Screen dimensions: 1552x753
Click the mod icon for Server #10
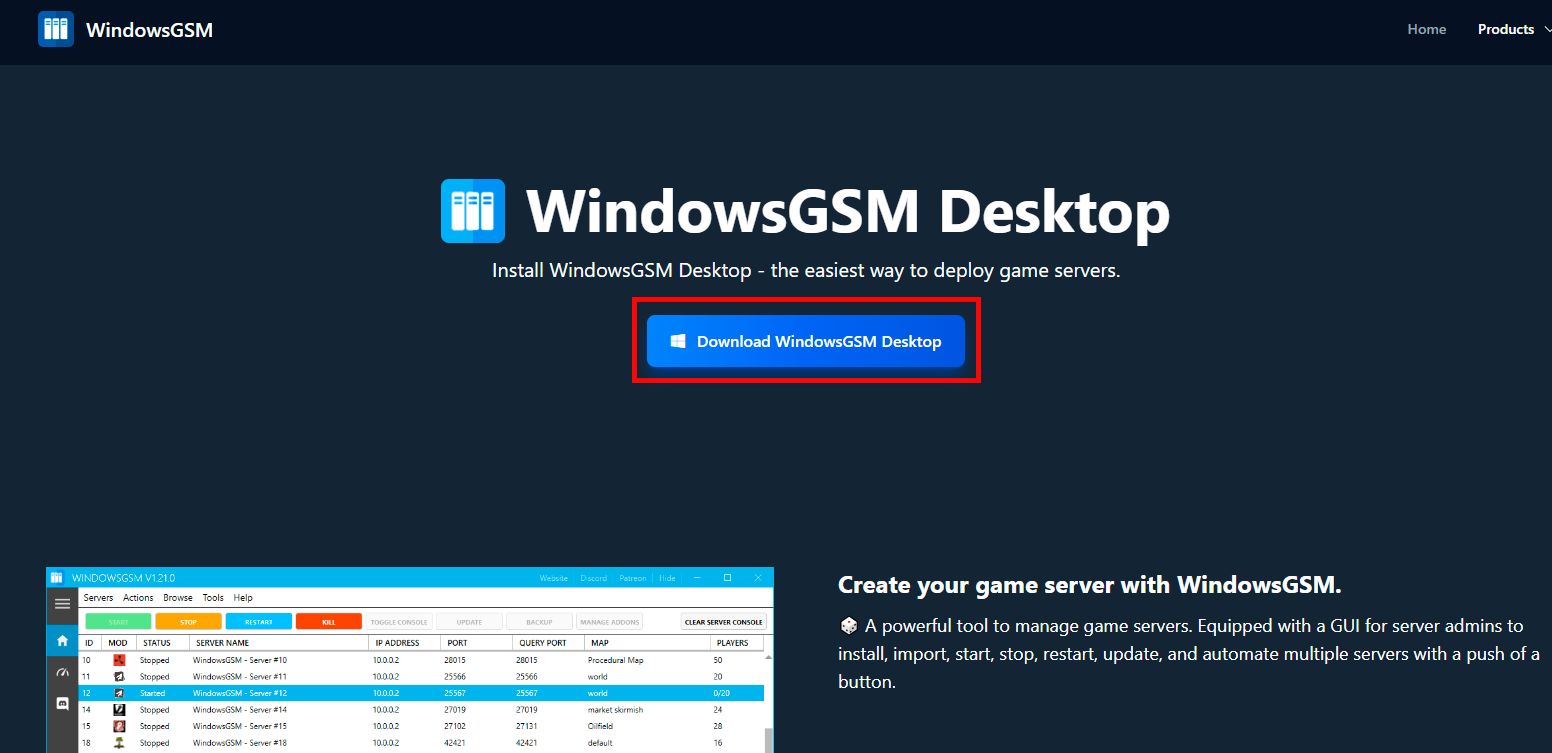click(119, 660)
